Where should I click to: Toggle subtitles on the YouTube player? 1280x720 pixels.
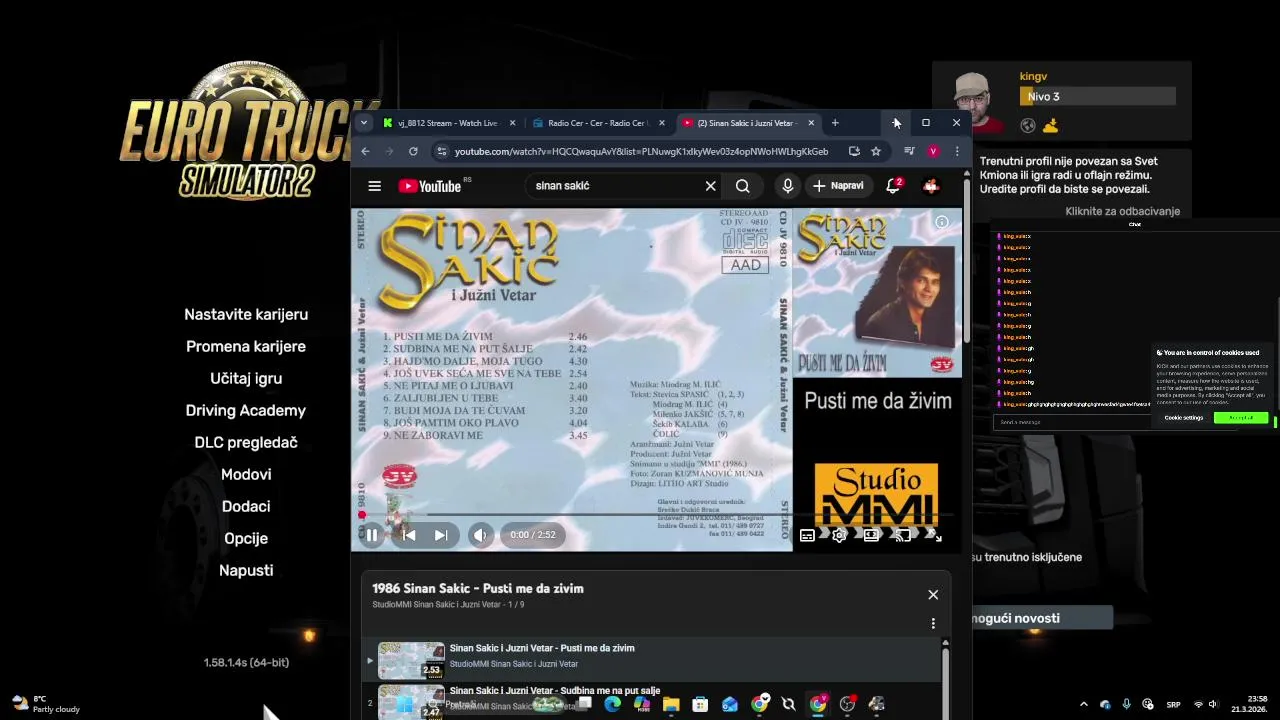click(x=807, y=535)
